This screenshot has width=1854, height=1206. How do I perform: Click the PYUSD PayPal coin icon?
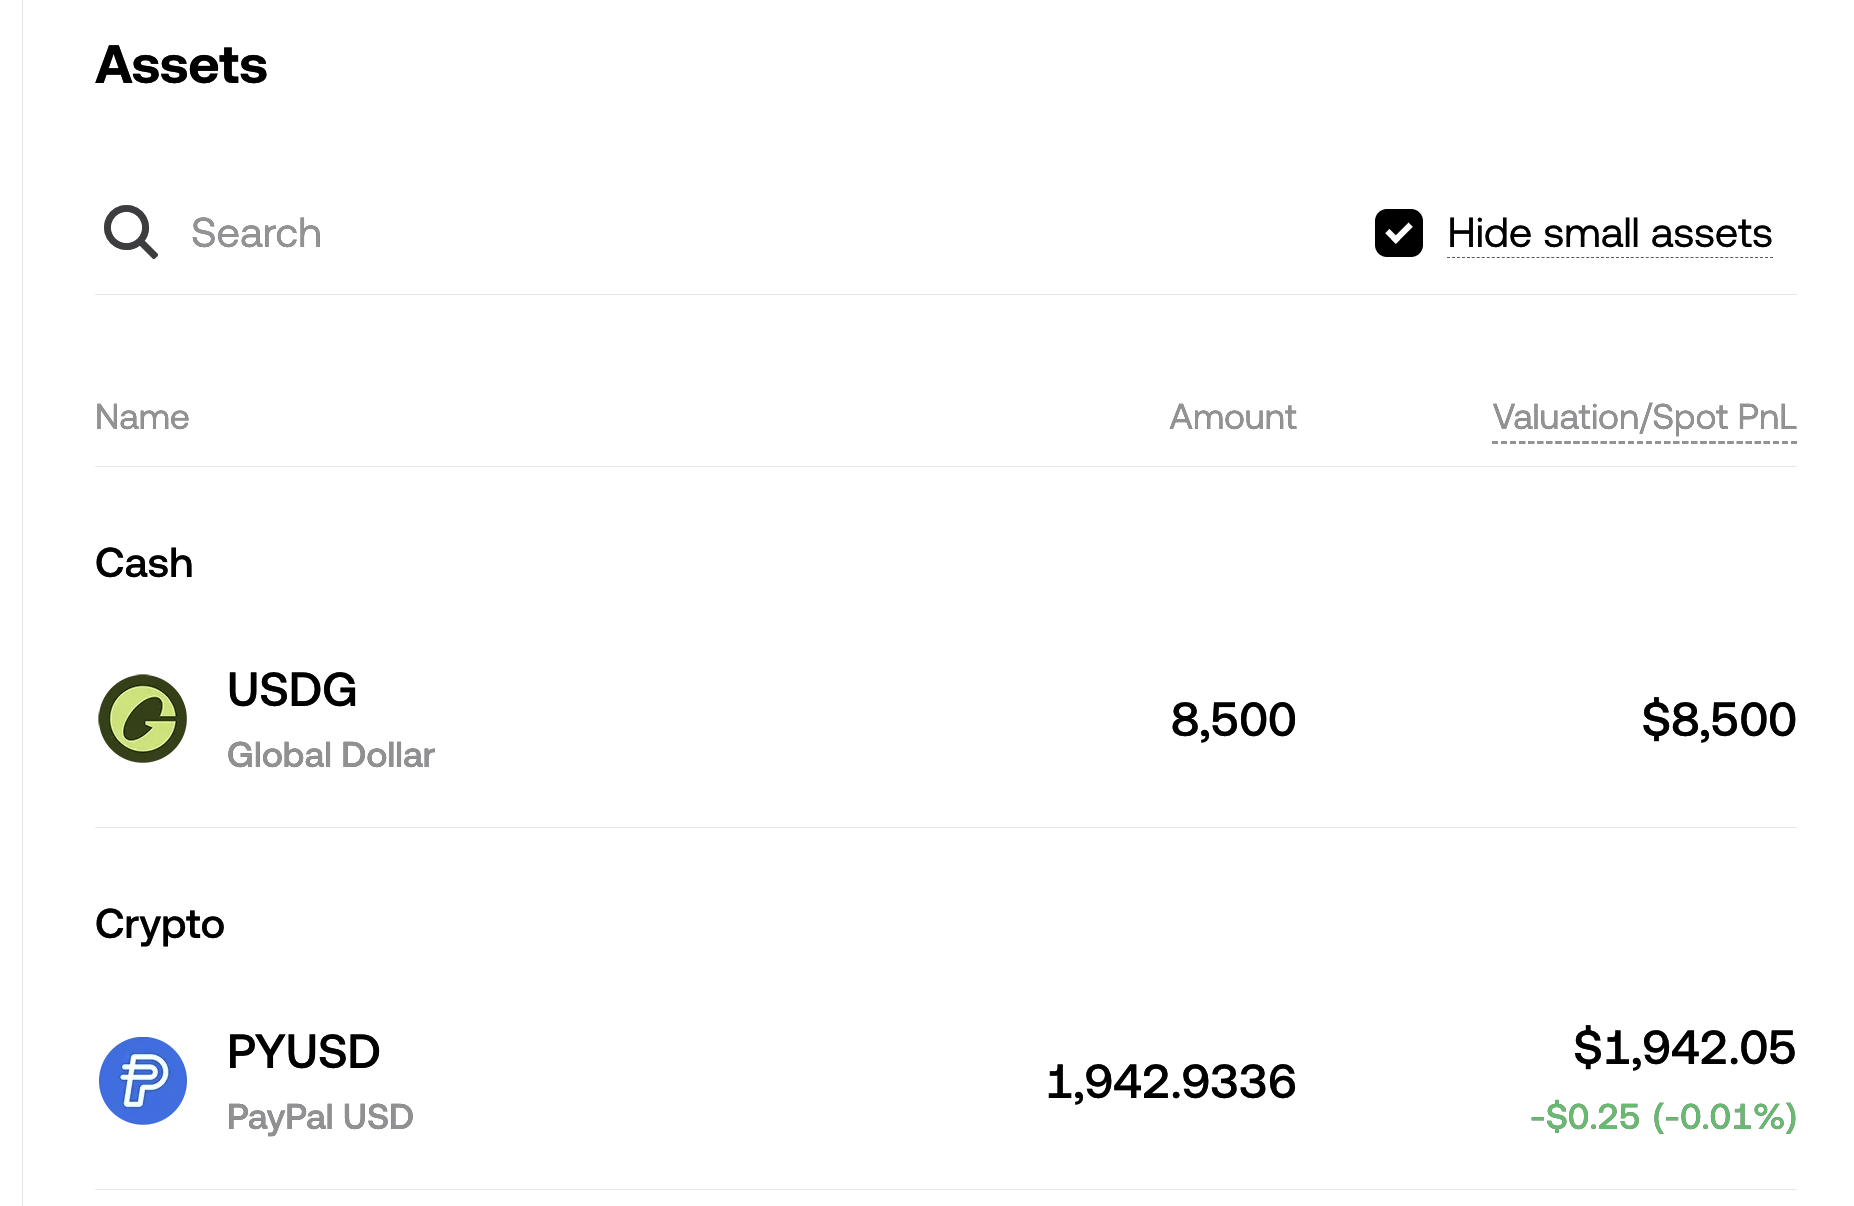point(143,1081)
